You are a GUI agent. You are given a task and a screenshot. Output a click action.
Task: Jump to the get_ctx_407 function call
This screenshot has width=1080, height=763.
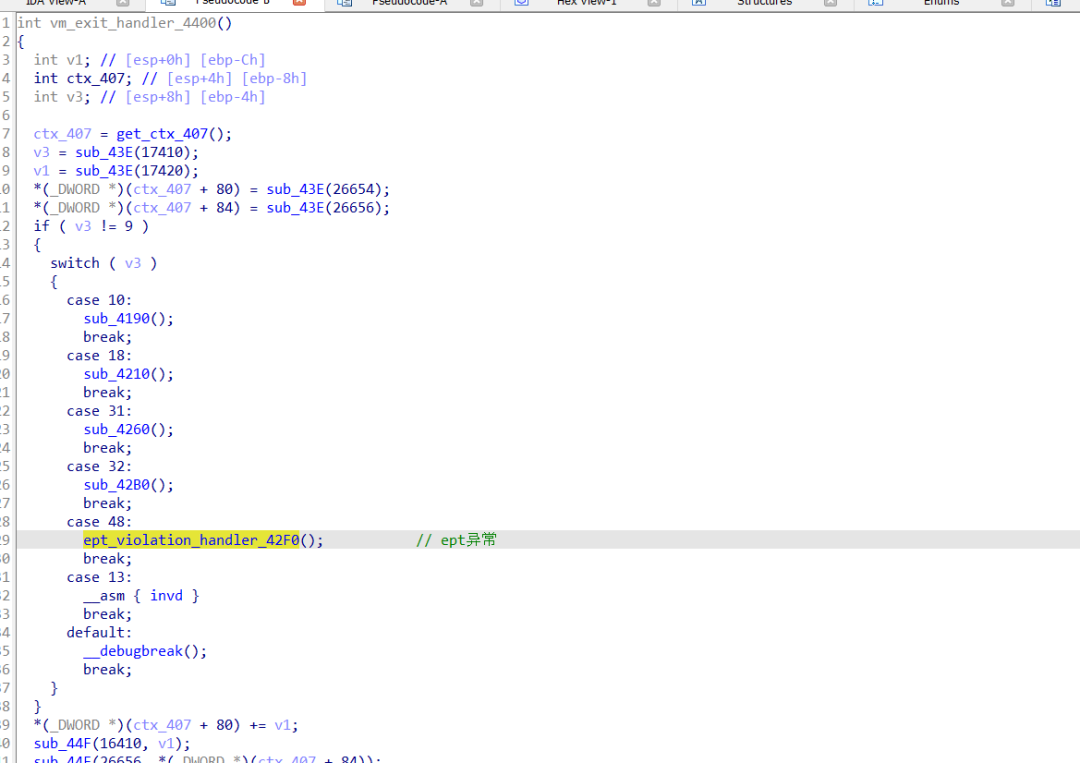(x=162, y=134)
